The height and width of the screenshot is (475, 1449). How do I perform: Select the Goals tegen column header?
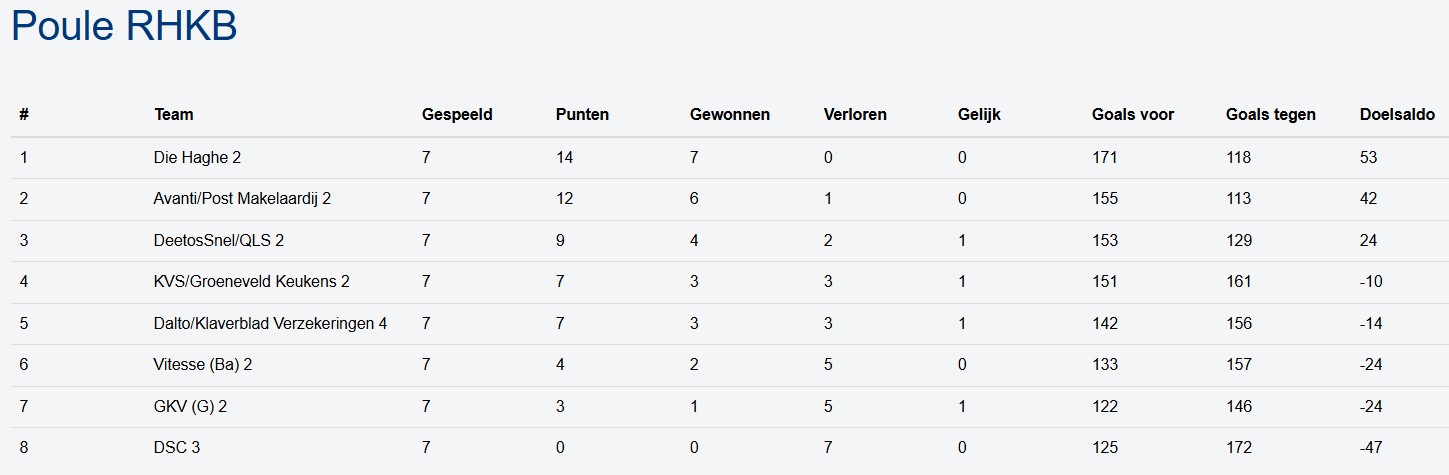(1270, 114)
